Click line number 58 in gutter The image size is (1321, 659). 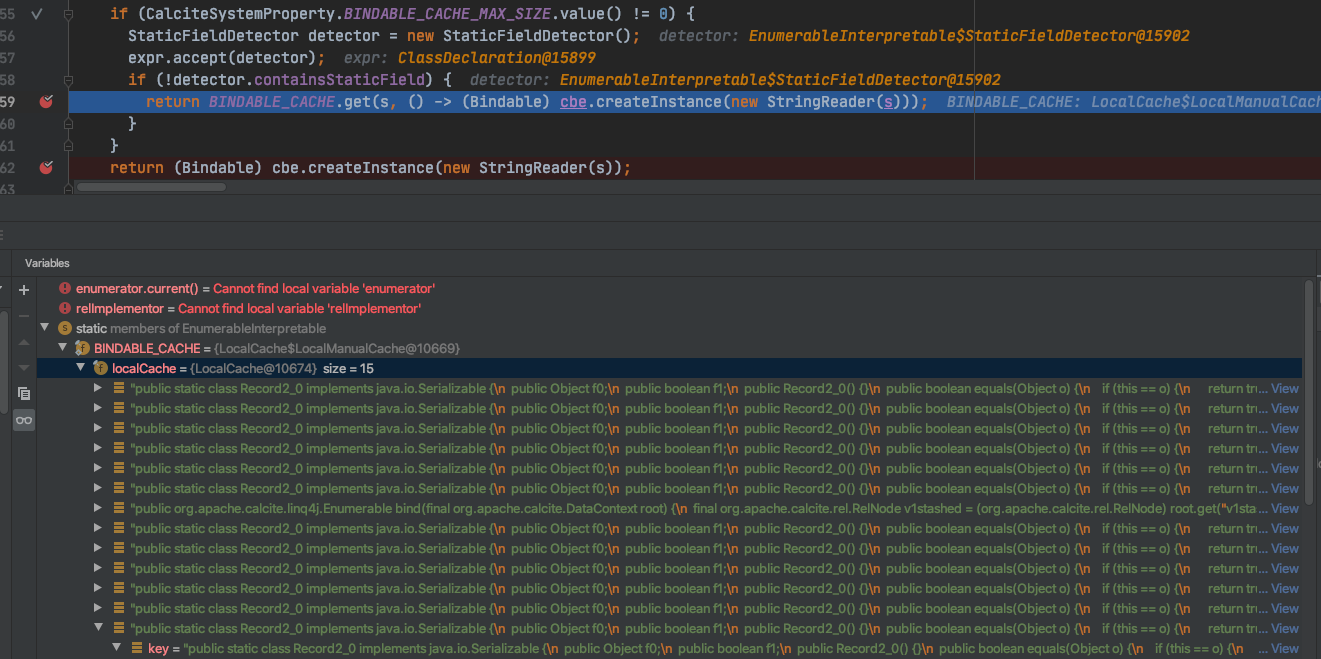(8, 80)
